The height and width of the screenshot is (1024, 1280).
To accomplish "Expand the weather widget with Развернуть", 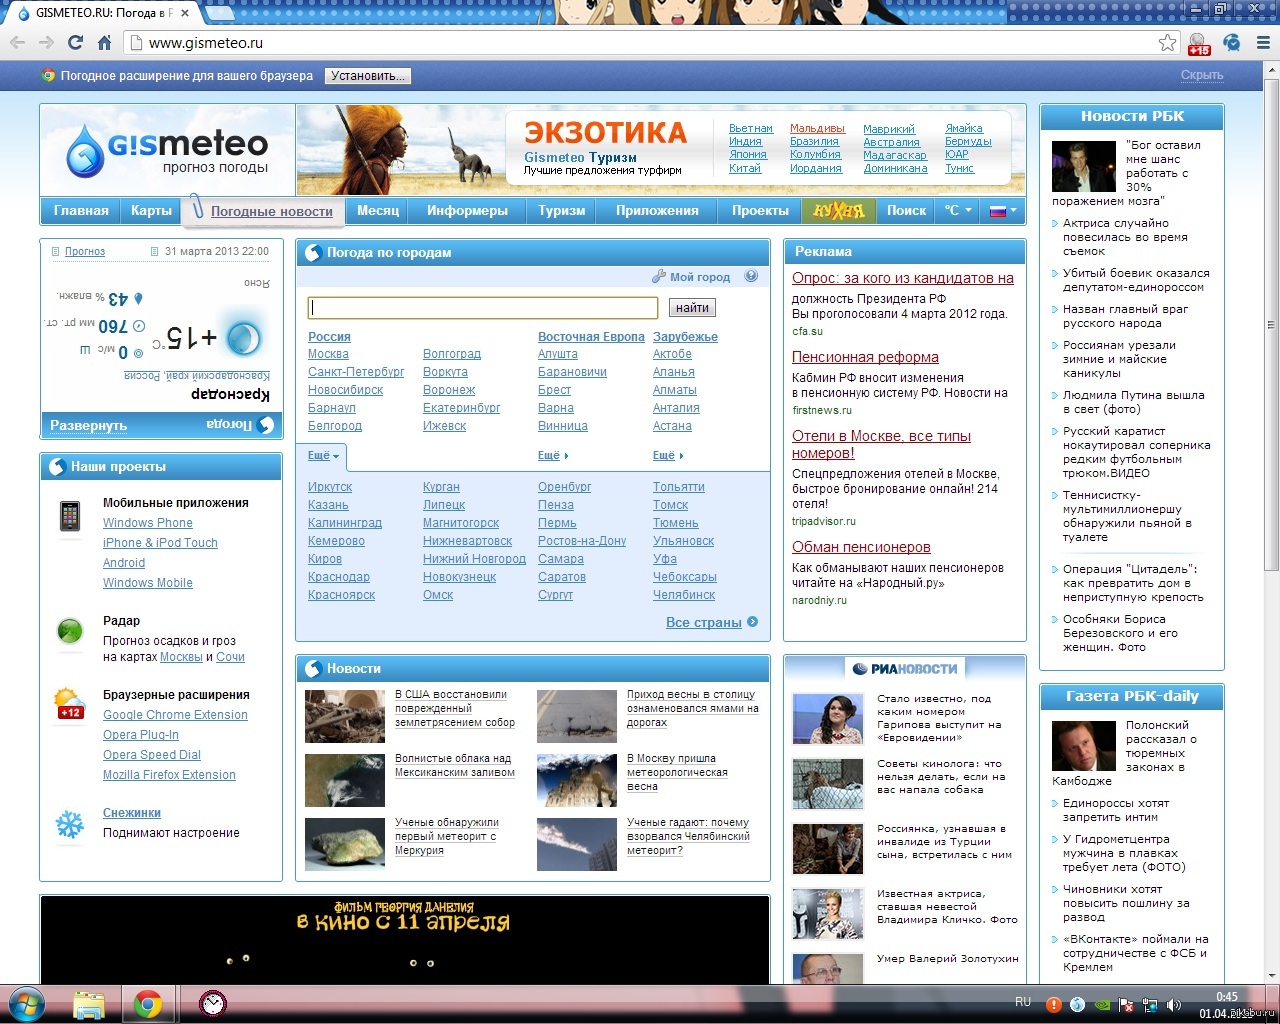I will (89, 425).
